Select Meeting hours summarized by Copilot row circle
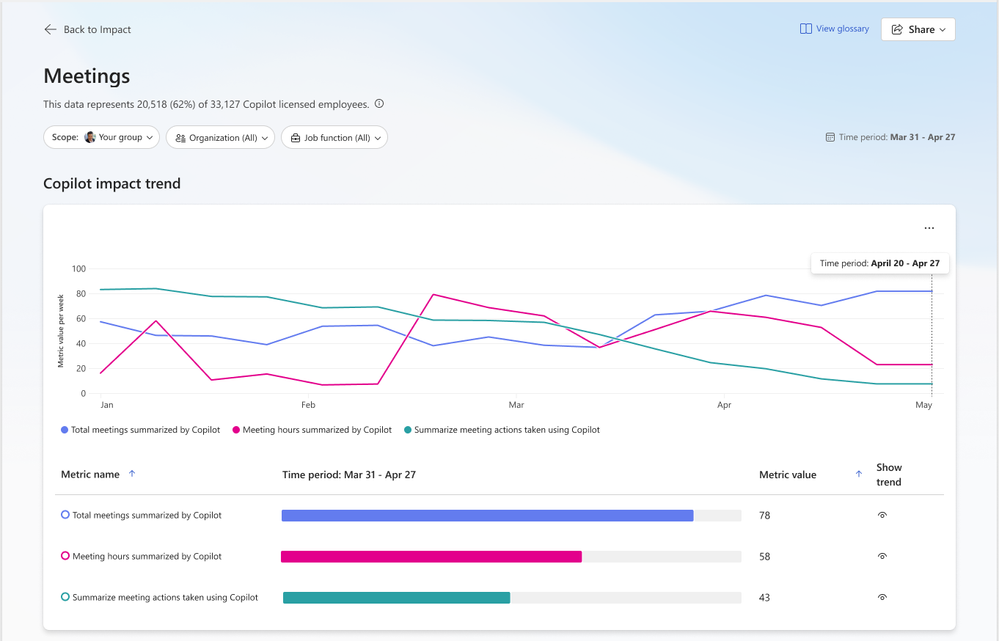Viewport: 999px width, 641px height. point(65,556)
